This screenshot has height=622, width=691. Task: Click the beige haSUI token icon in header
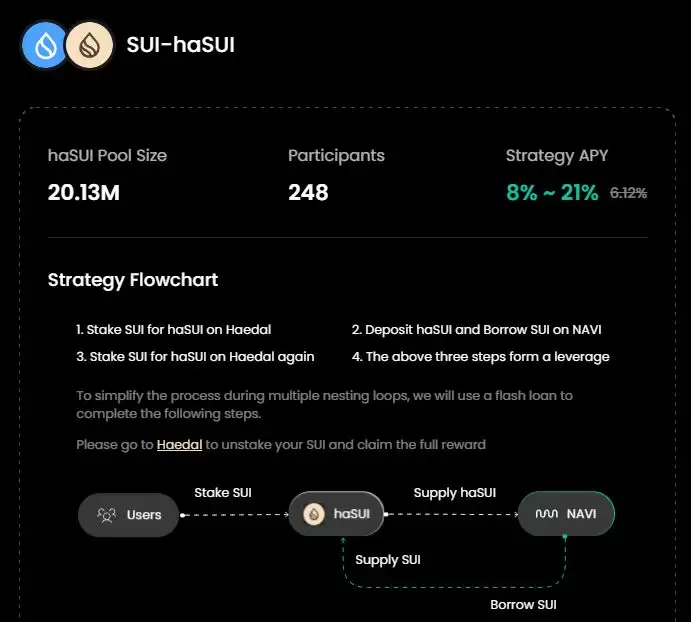88,45
